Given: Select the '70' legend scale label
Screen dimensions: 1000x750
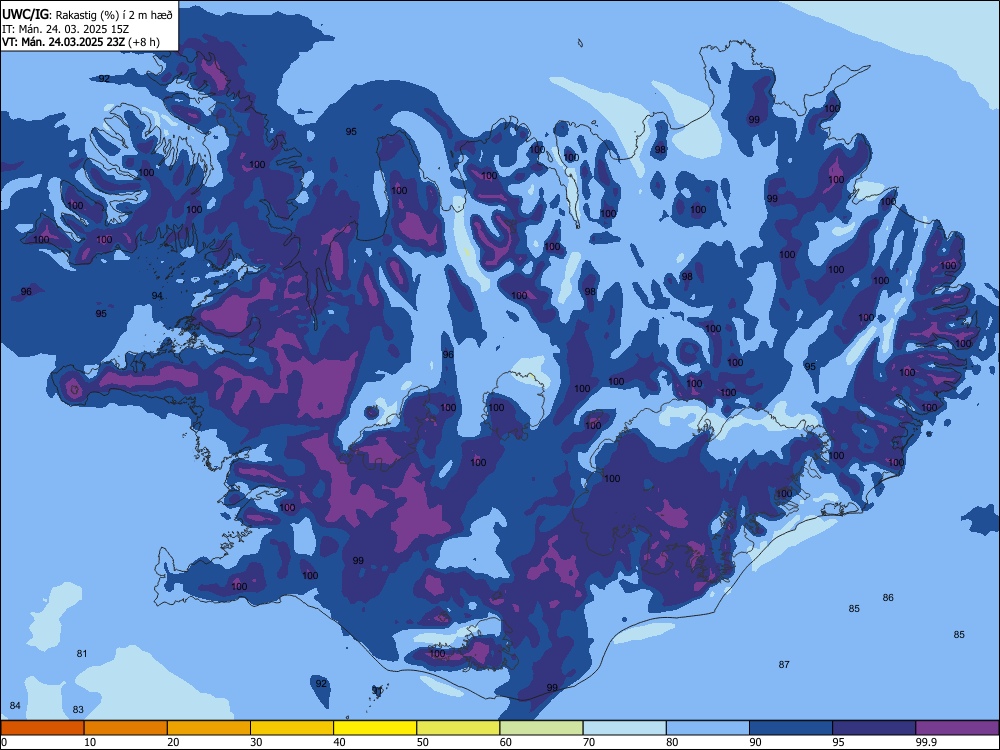Looking at the screenshot, I should pos(589,742).
